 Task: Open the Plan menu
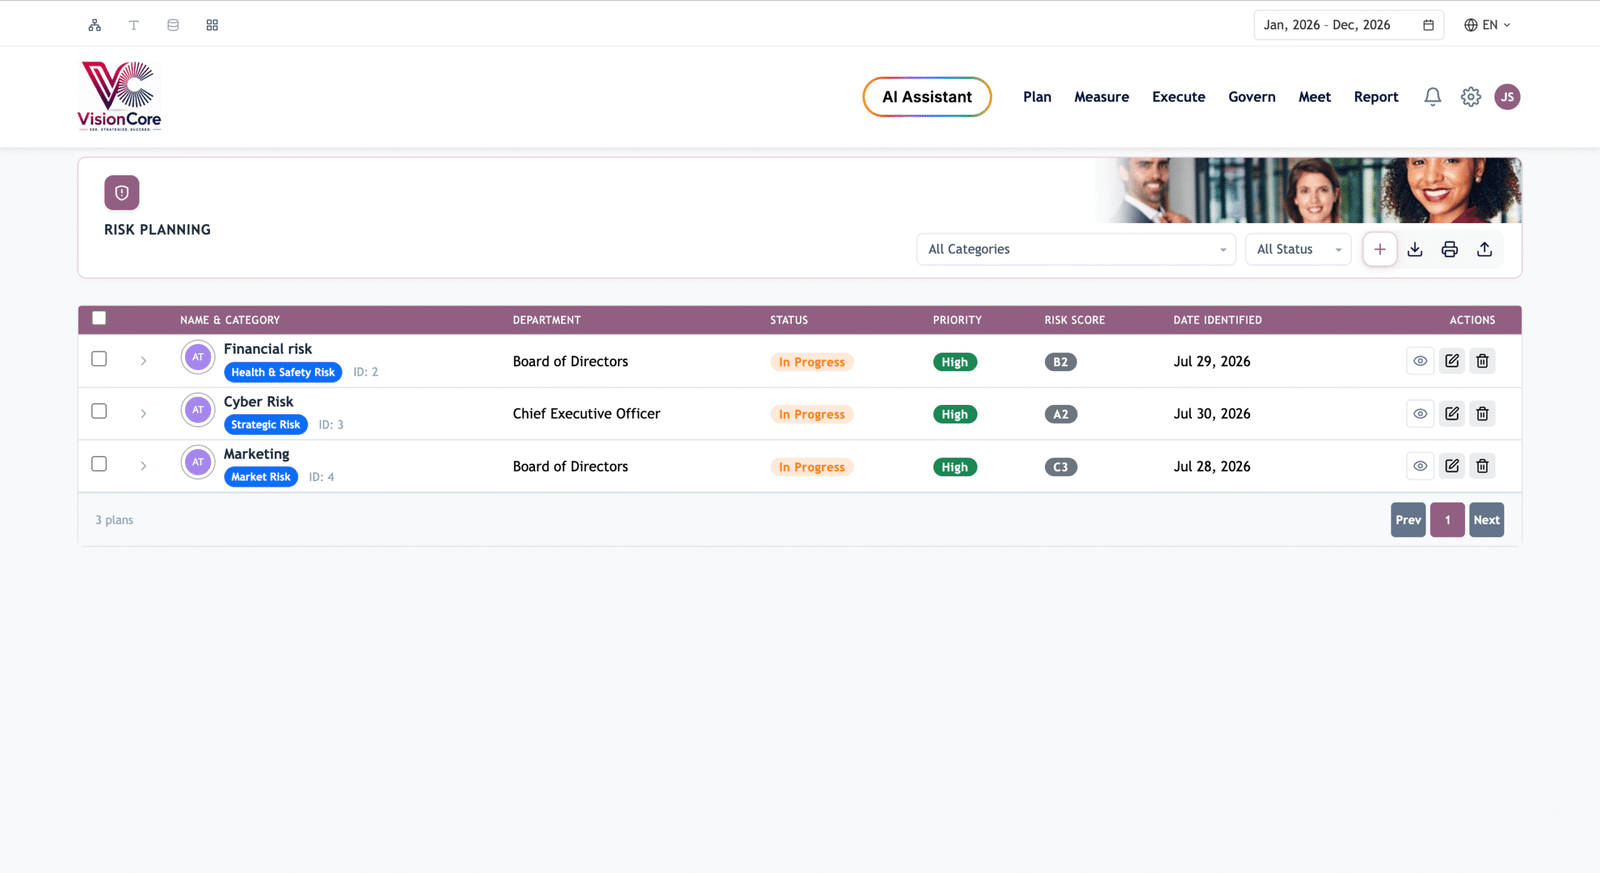(x=1037, y=97)
